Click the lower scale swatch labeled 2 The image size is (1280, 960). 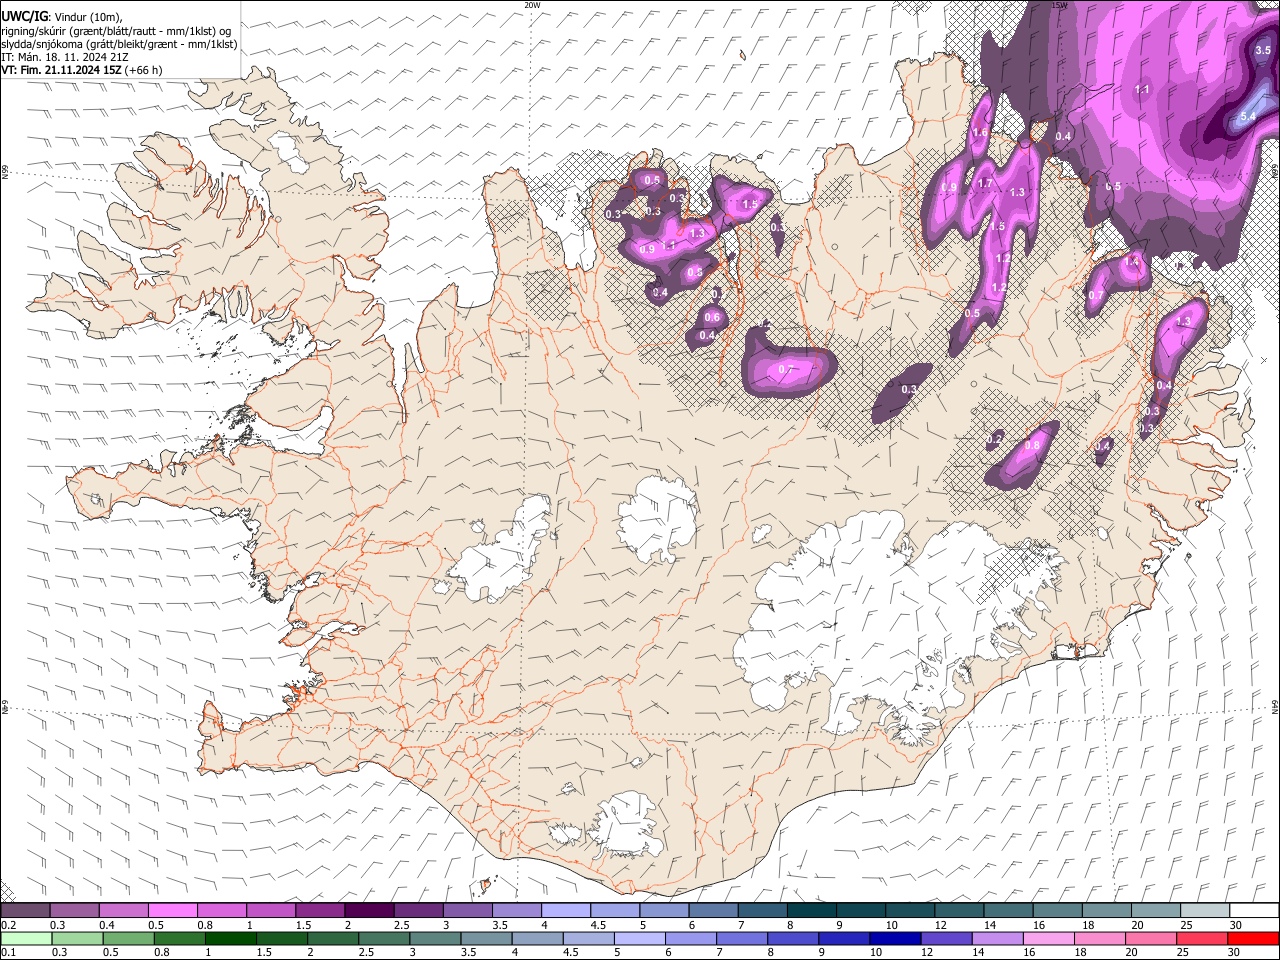(x=332, y=938)
